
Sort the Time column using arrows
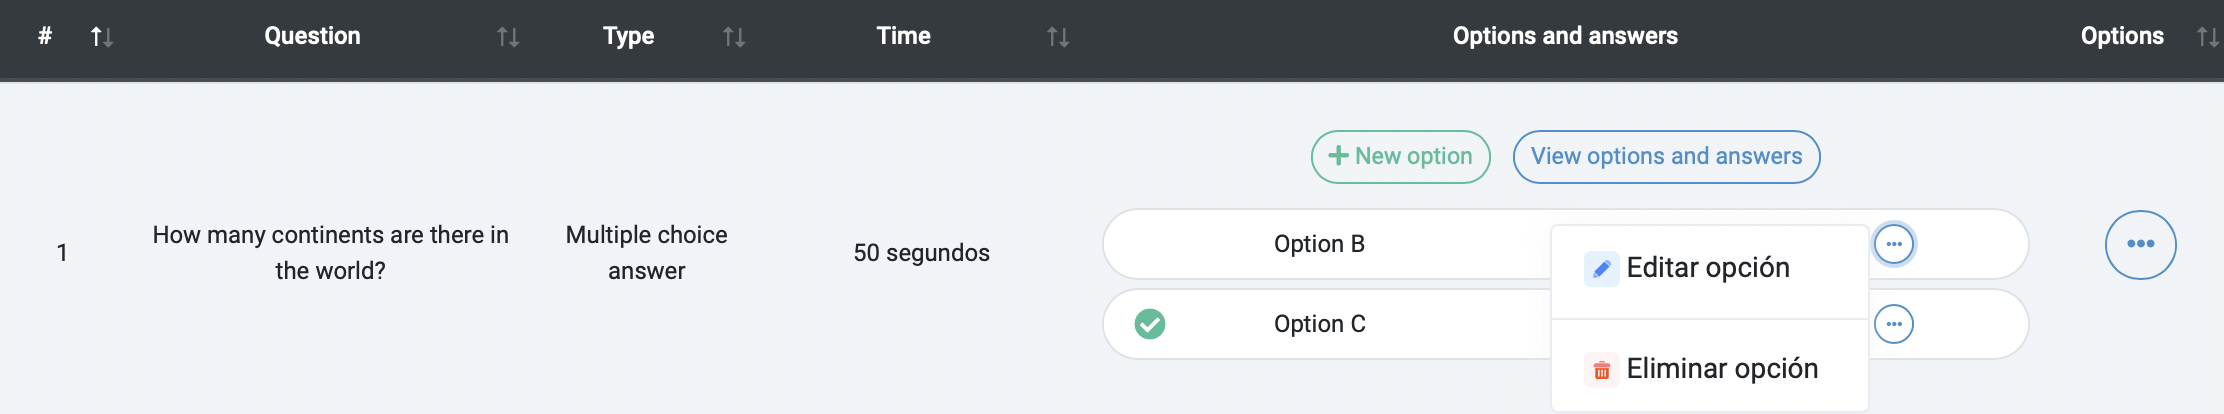click(x=1058, y=37)
